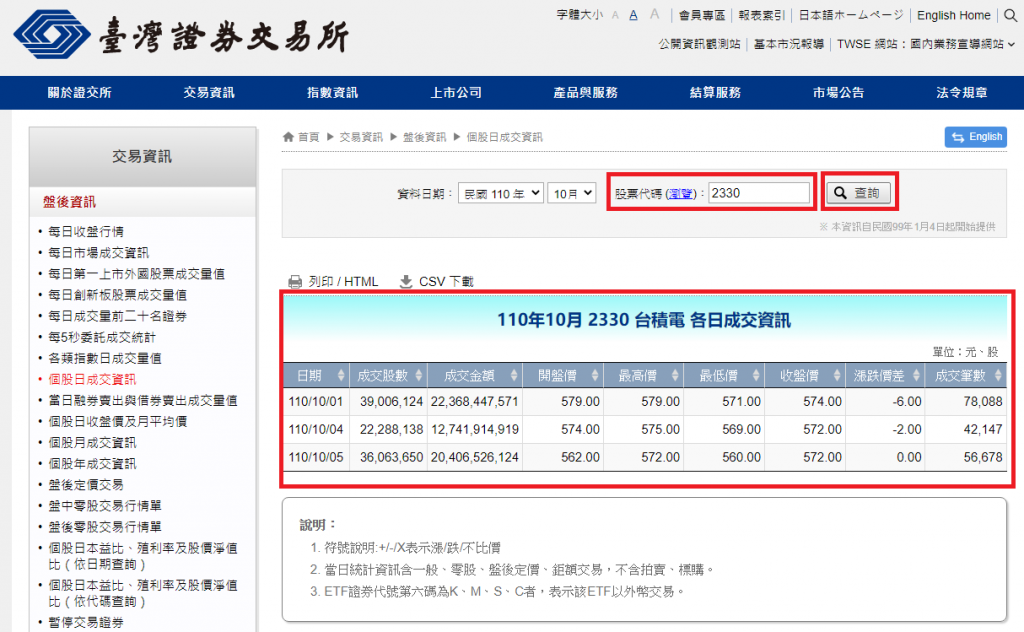Image resolution: width=1024 pixels, height=632 pixels.
Task: Click 交易資訊 in the breadcrumb
Action: (x=361, y=136)
